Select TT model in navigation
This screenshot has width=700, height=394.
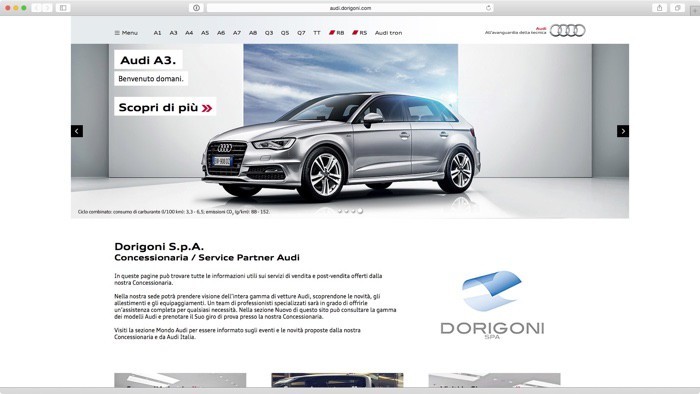[317, 33]
